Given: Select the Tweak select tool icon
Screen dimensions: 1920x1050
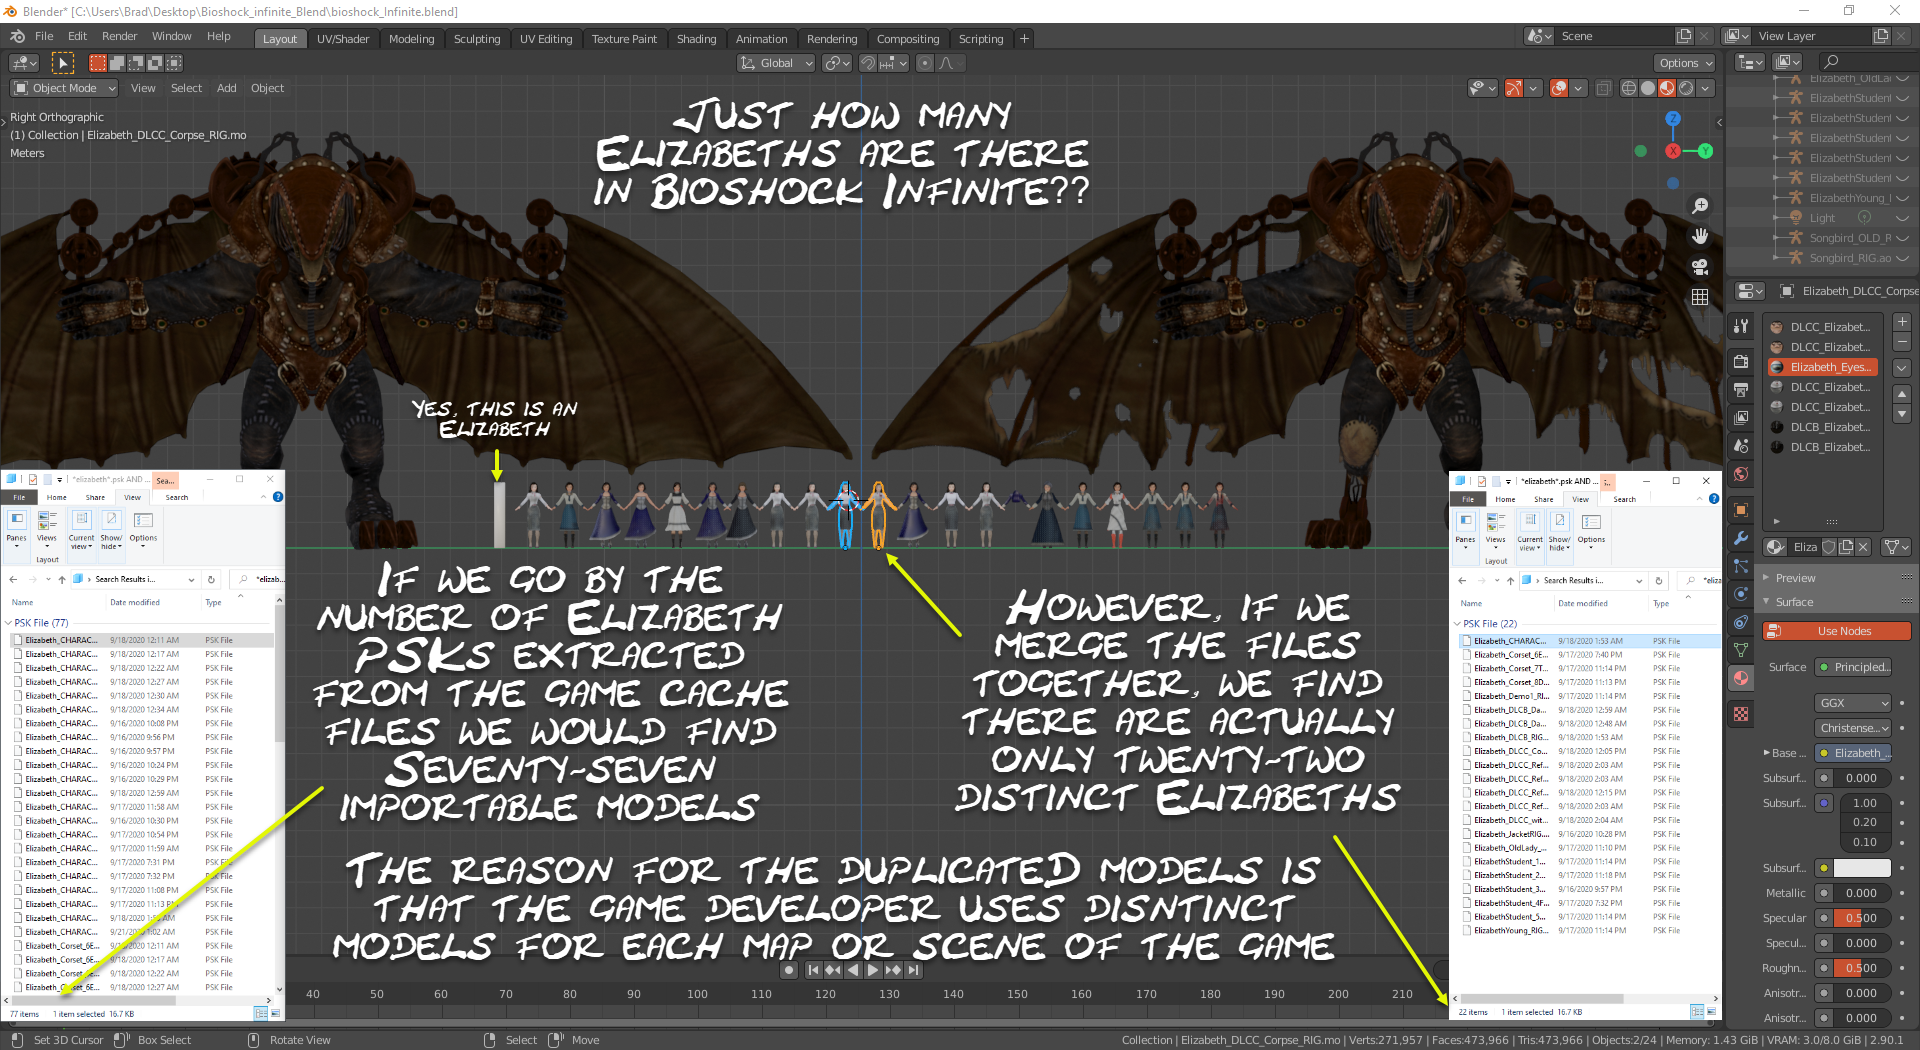Looking at the screenshot, I should [62, 63].
